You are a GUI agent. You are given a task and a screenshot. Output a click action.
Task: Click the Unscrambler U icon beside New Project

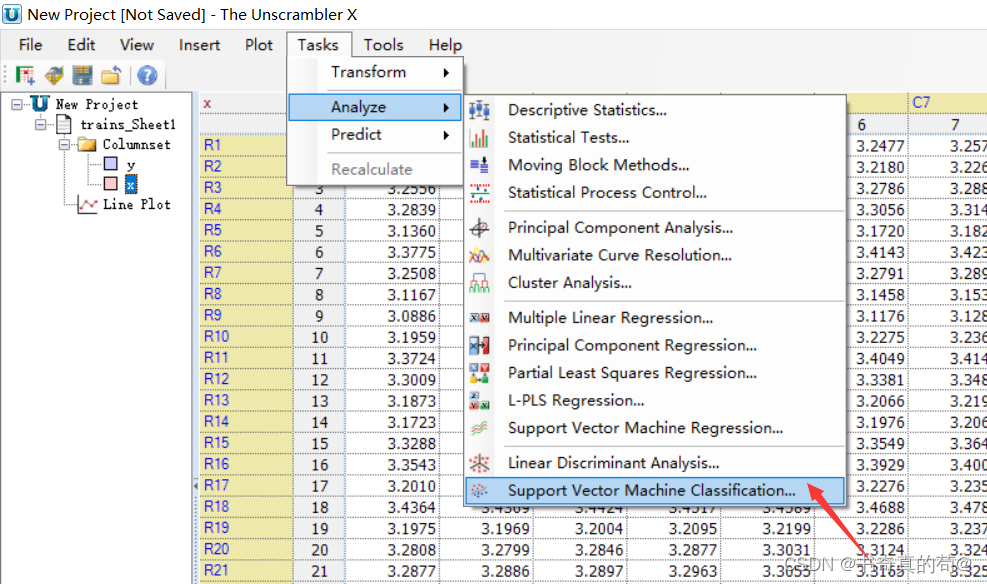point(40,104)
